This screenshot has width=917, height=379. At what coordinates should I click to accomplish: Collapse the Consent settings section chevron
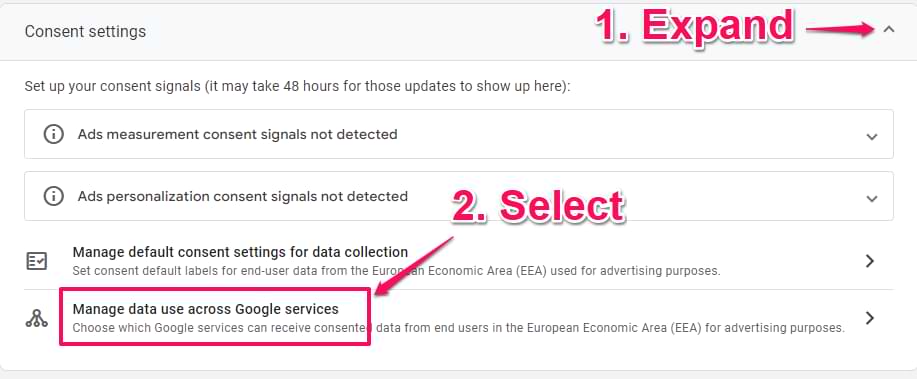[x=889, y=29]
